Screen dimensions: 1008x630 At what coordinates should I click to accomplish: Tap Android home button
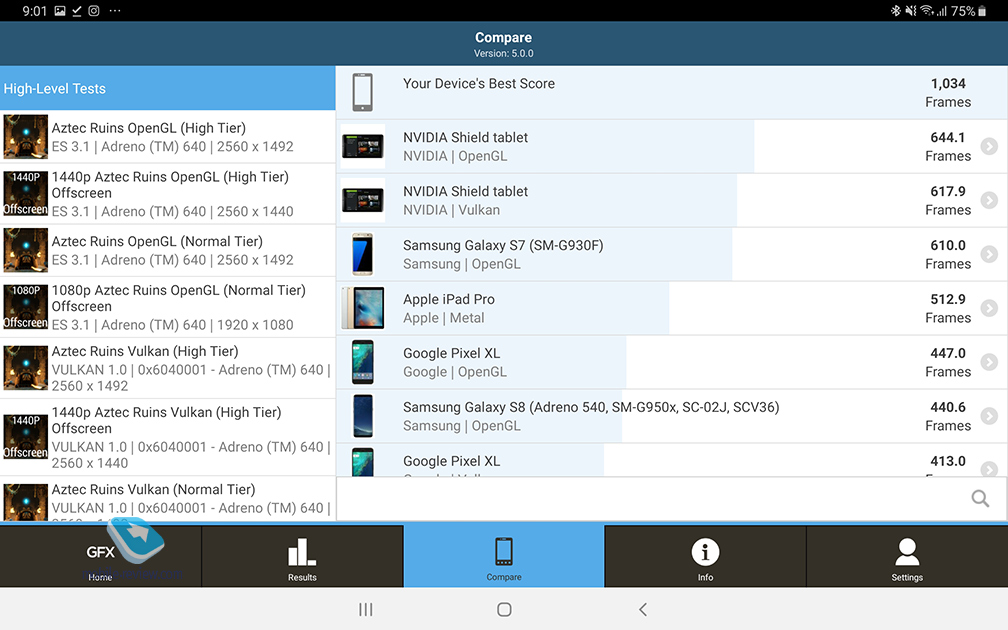(505, 609)
